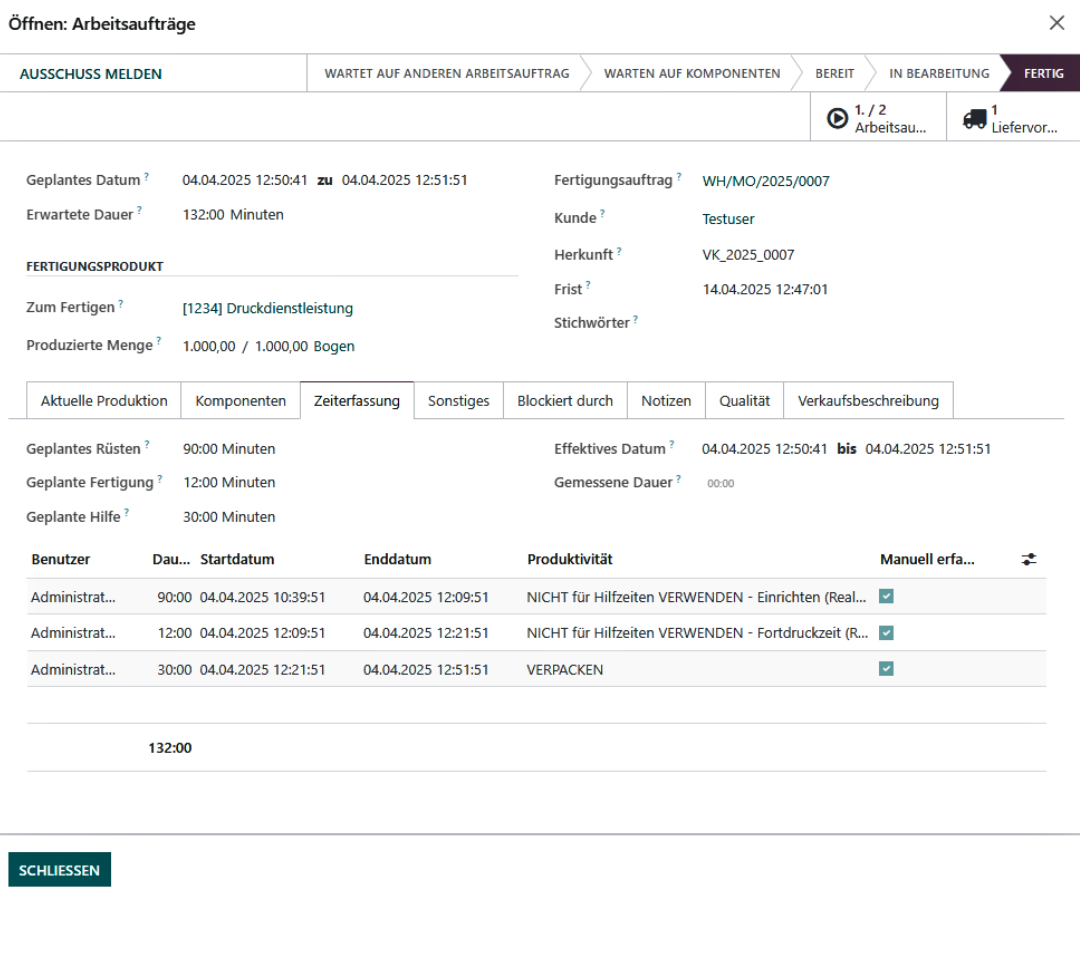Open the Qualität tab

coord(744,400)
